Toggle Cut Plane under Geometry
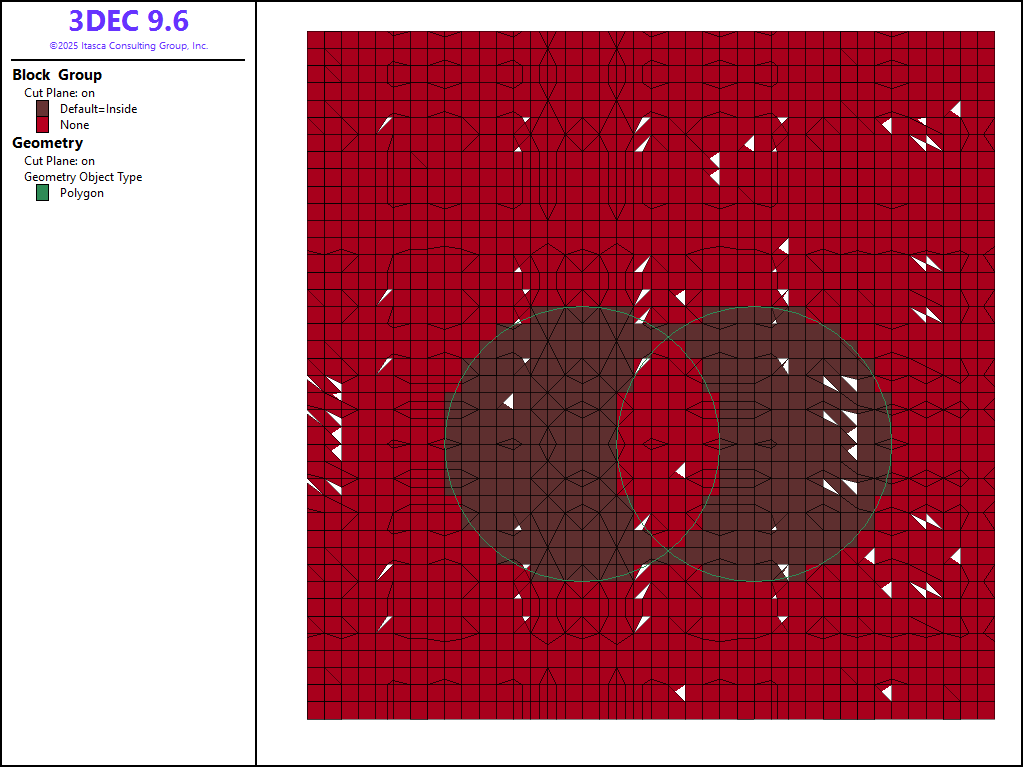Screen dimensions: 1024x768 (60, 161)
